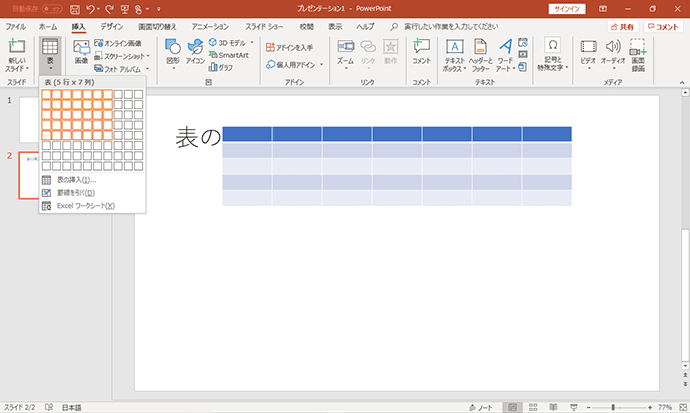This screenshot has height=413, width=690.
Task: Switch to slide sorter view in status bar
Action: coord(533,407)
